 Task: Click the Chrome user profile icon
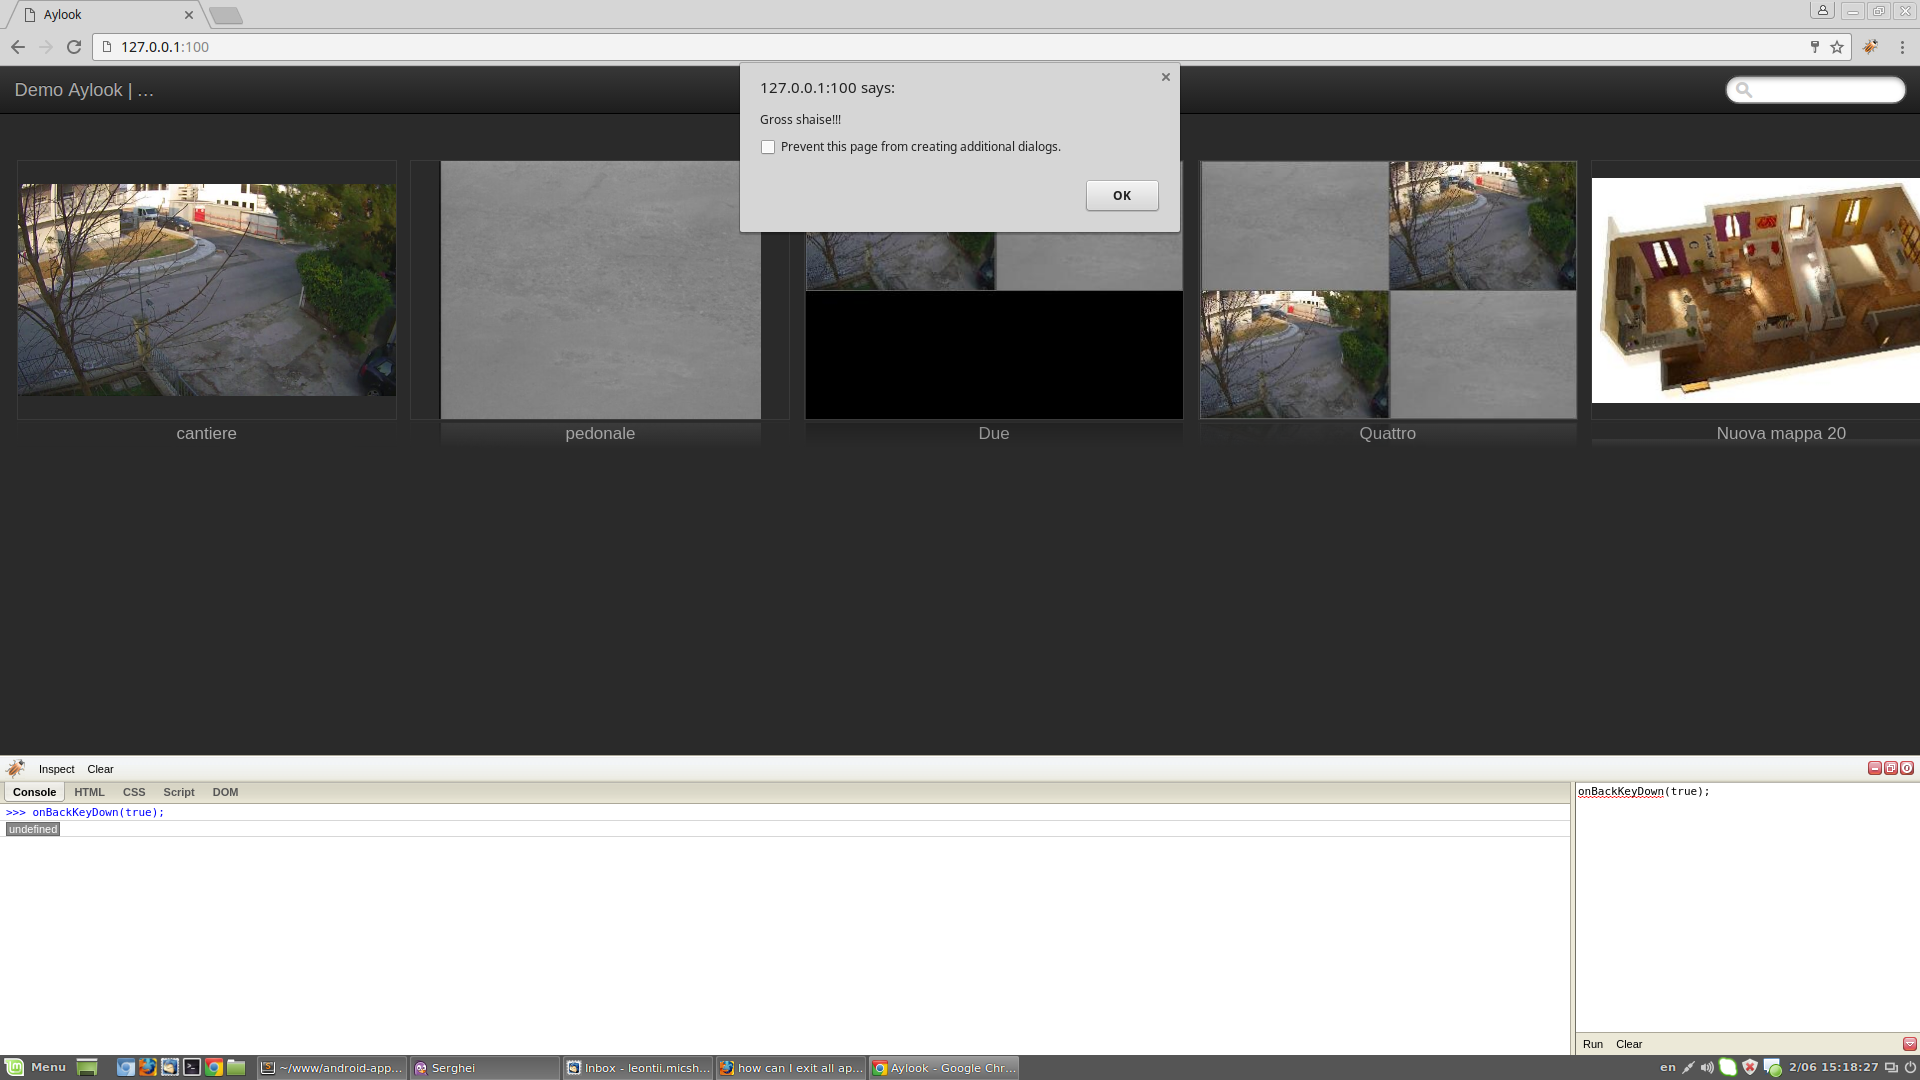pos(1822,11)
